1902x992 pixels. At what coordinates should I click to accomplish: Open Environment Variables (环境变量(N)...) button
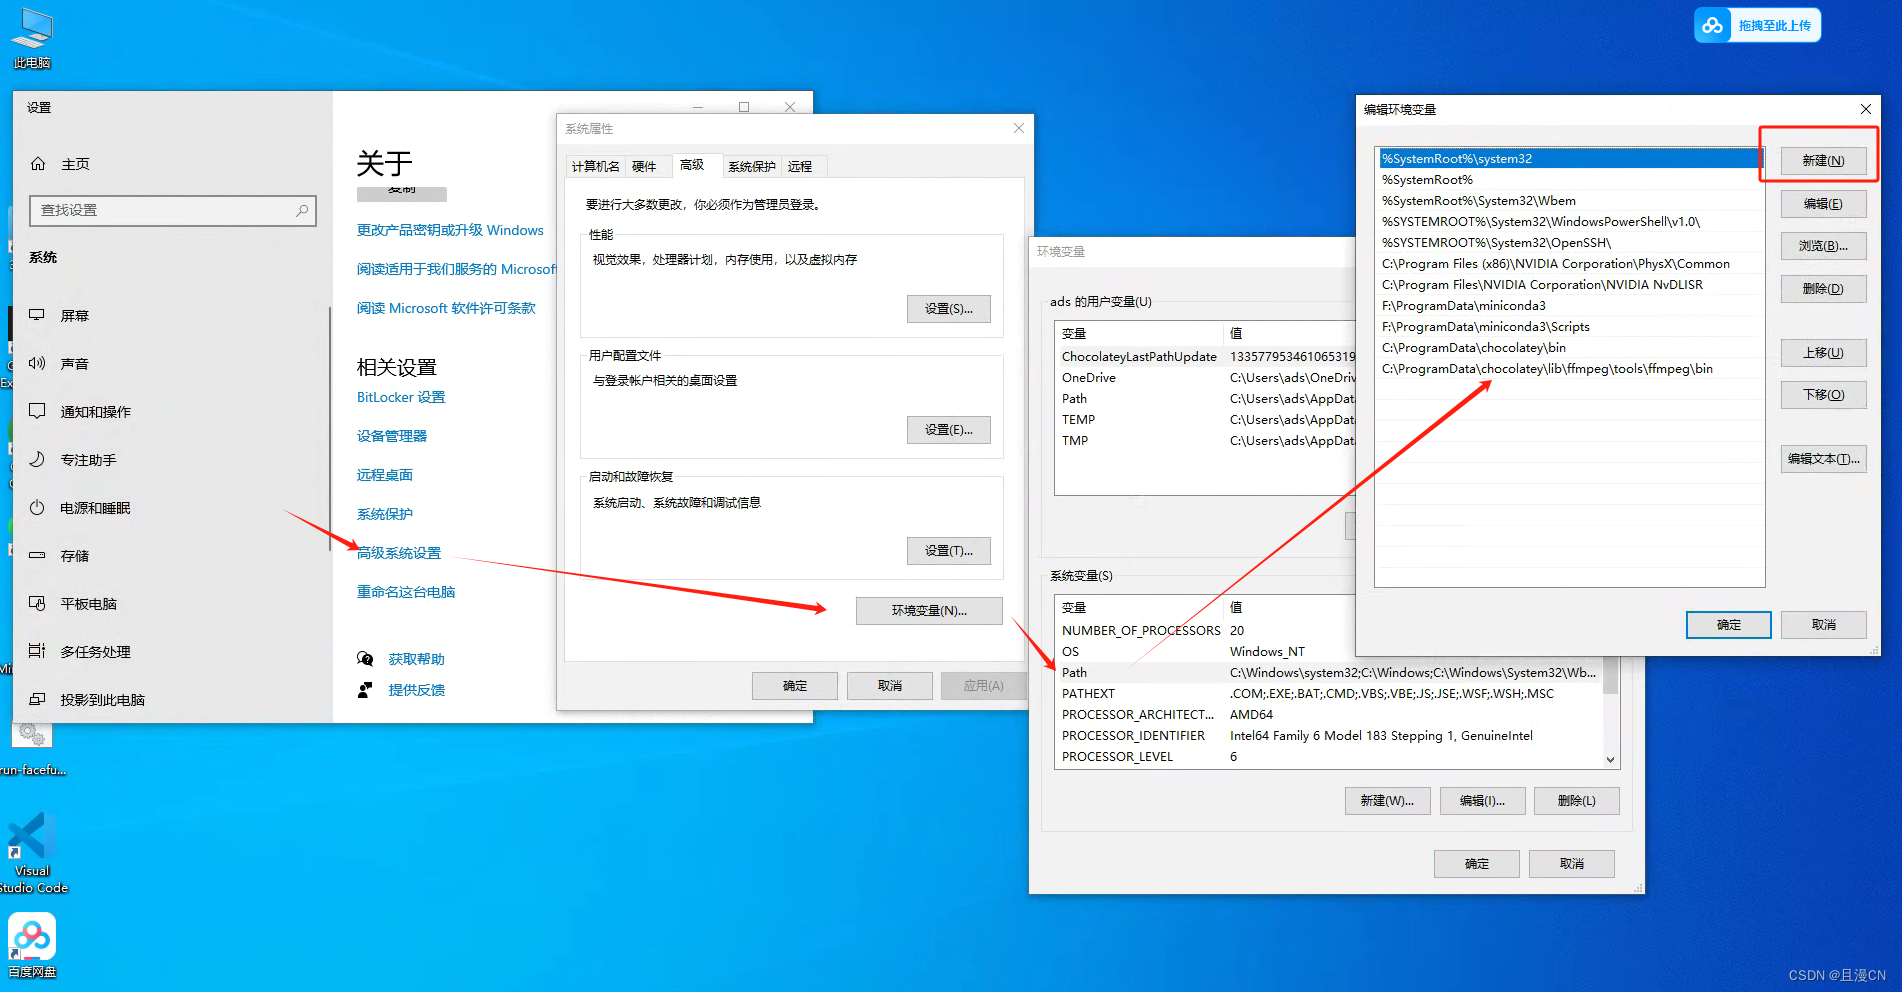pos(929,611)
